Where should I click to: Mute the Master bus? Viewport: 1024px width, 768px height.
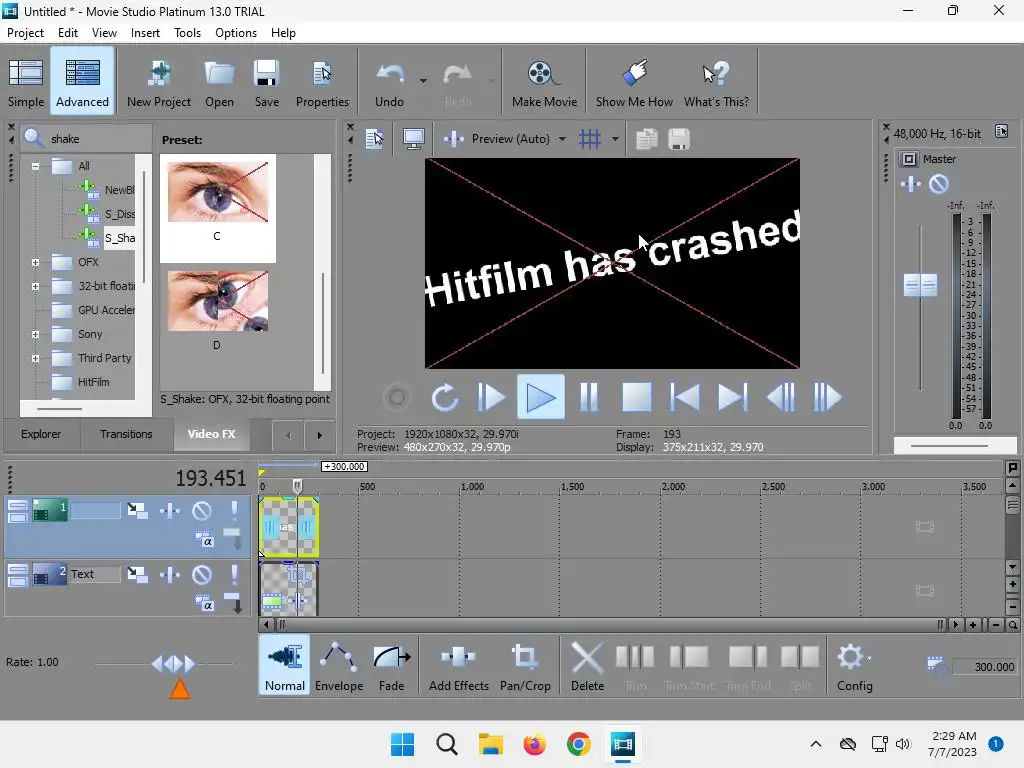click(x=938, y=184)
